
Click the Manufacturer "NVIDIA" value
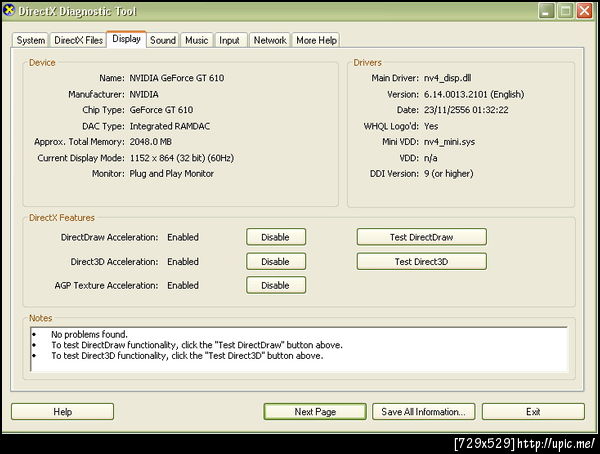click(144, 94)
